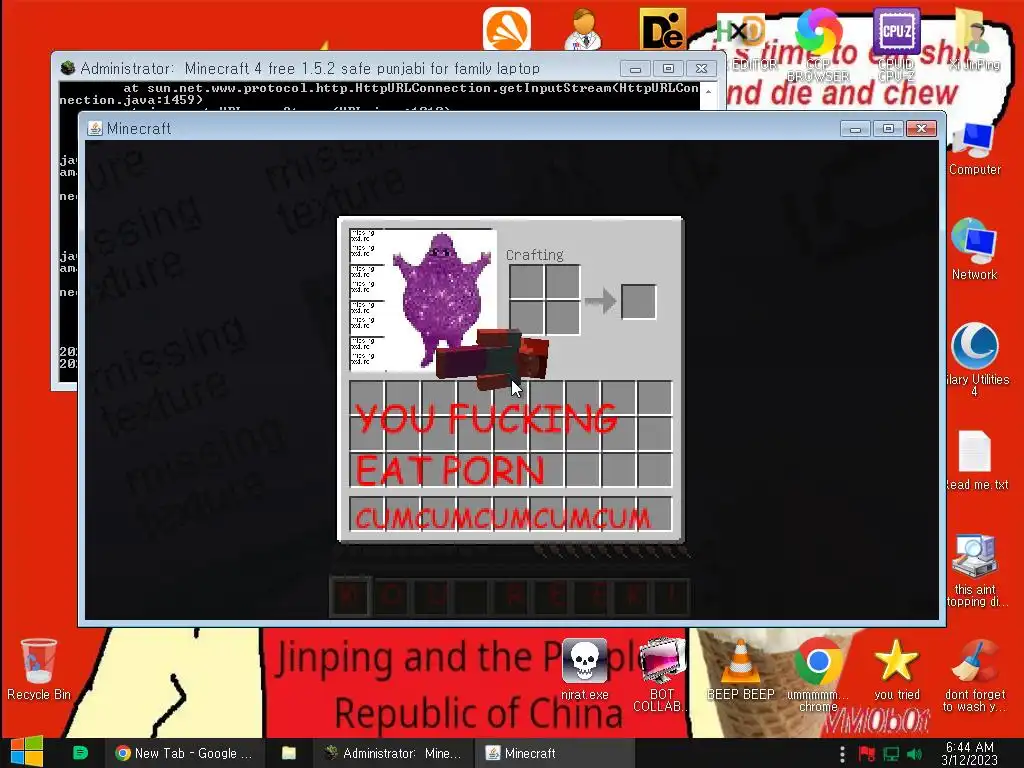Click the network icon in system tray
The image size is (1024, 768).
(891, 754)
